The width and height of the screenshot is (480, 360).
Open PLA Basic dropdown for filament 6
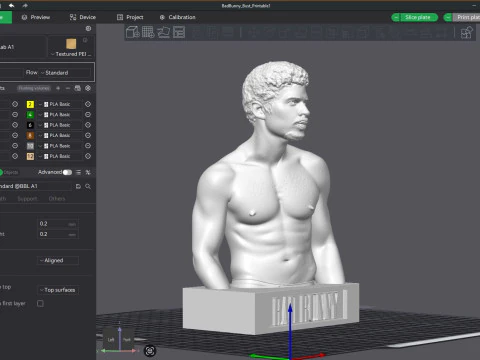(x=60, y=125)
